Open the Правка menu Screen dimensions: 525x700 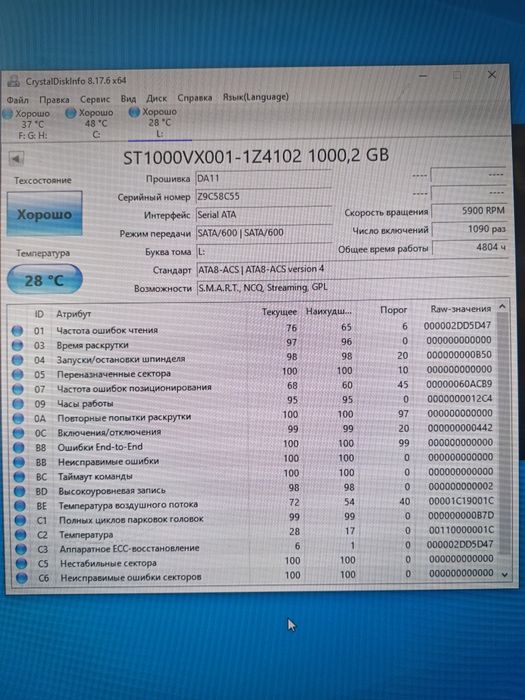pyautogui.click(x=54, y=99)
